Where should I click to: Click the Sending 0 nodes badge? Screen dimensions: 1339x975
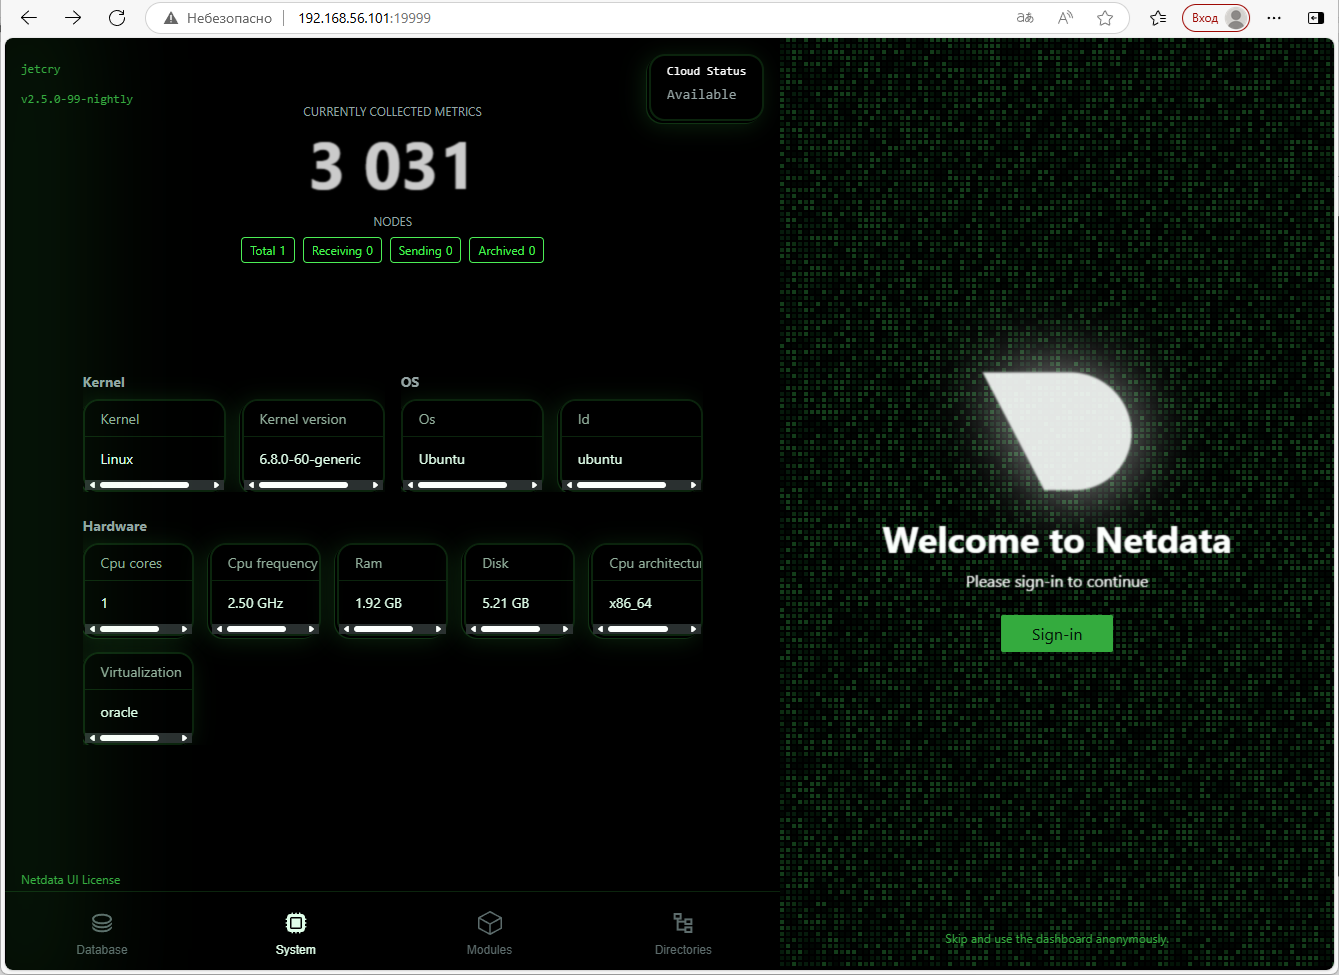pos(425,251)
